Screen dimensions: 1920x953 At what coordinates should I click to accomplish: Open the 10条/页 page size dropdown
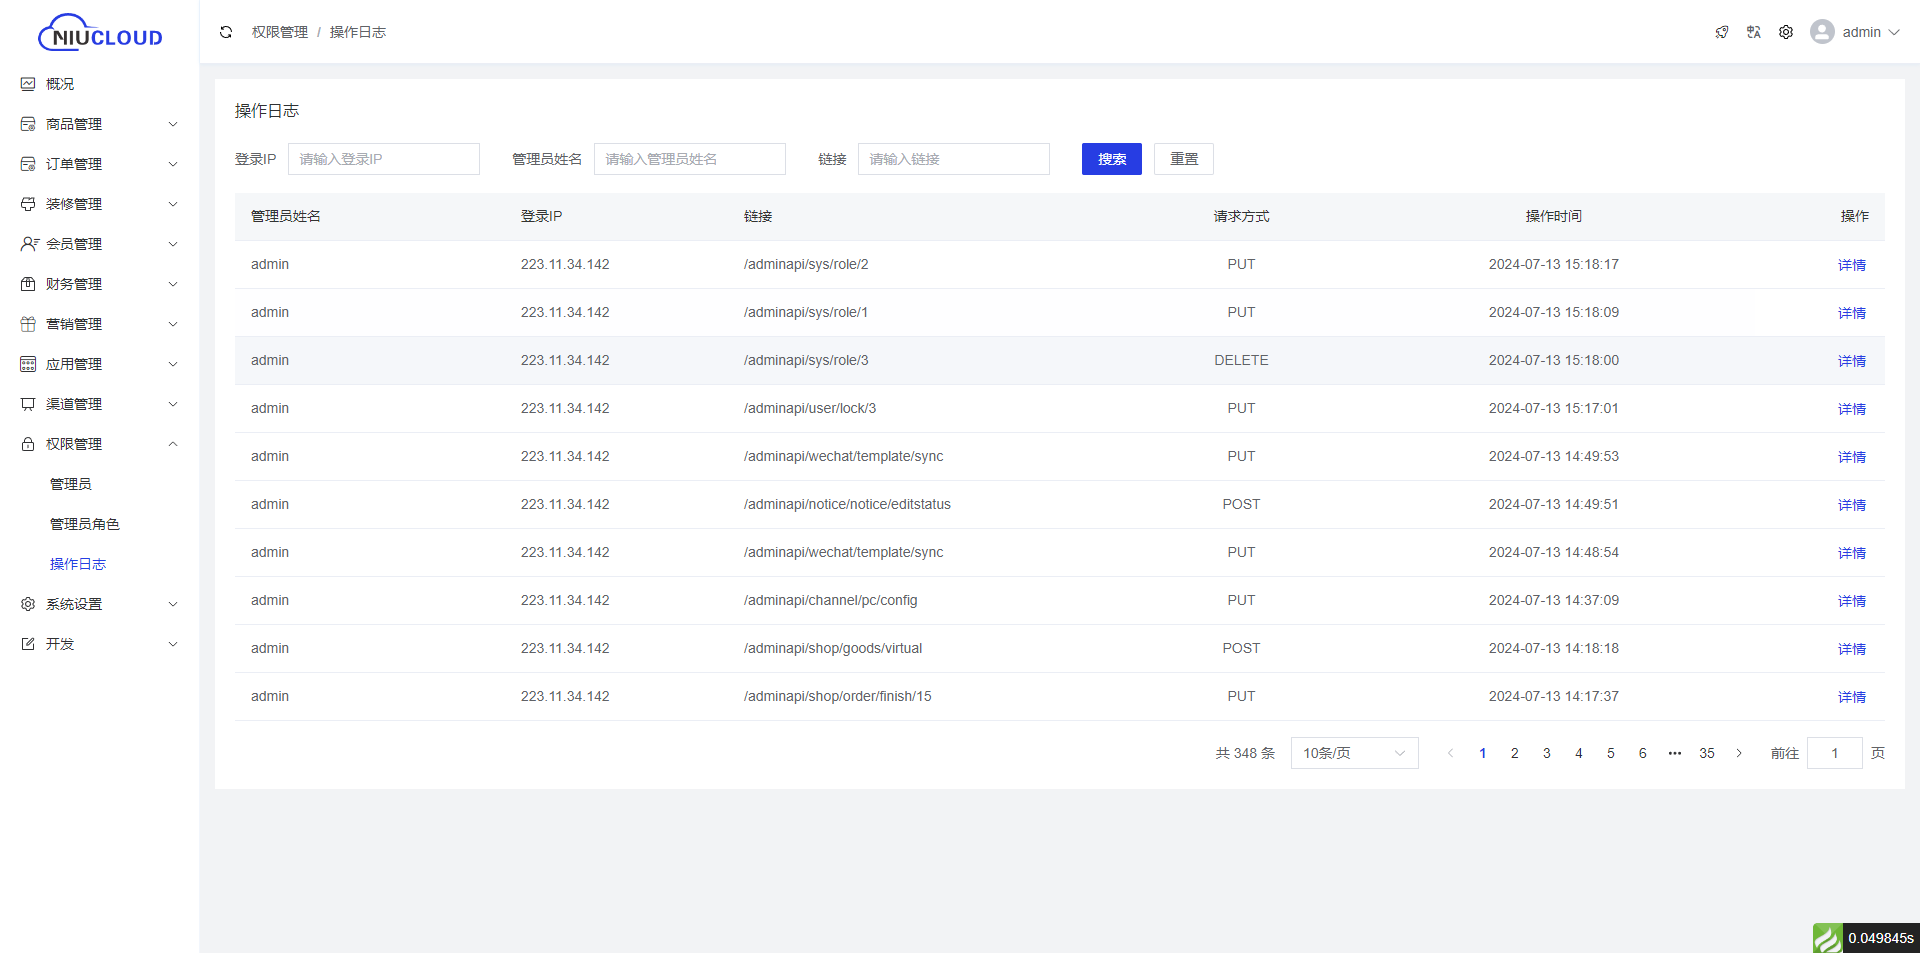(1354, 753)
